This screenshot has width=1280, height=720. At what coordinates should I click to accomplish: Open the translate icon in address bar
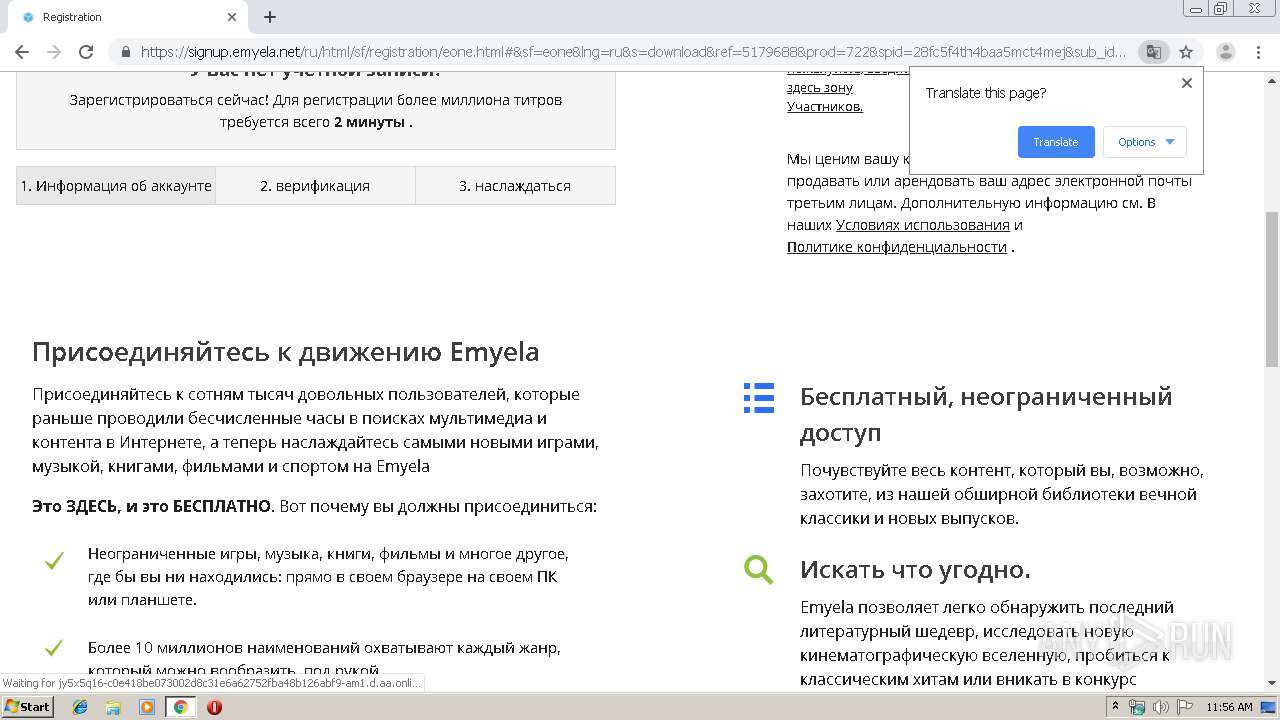point(1153,52)
